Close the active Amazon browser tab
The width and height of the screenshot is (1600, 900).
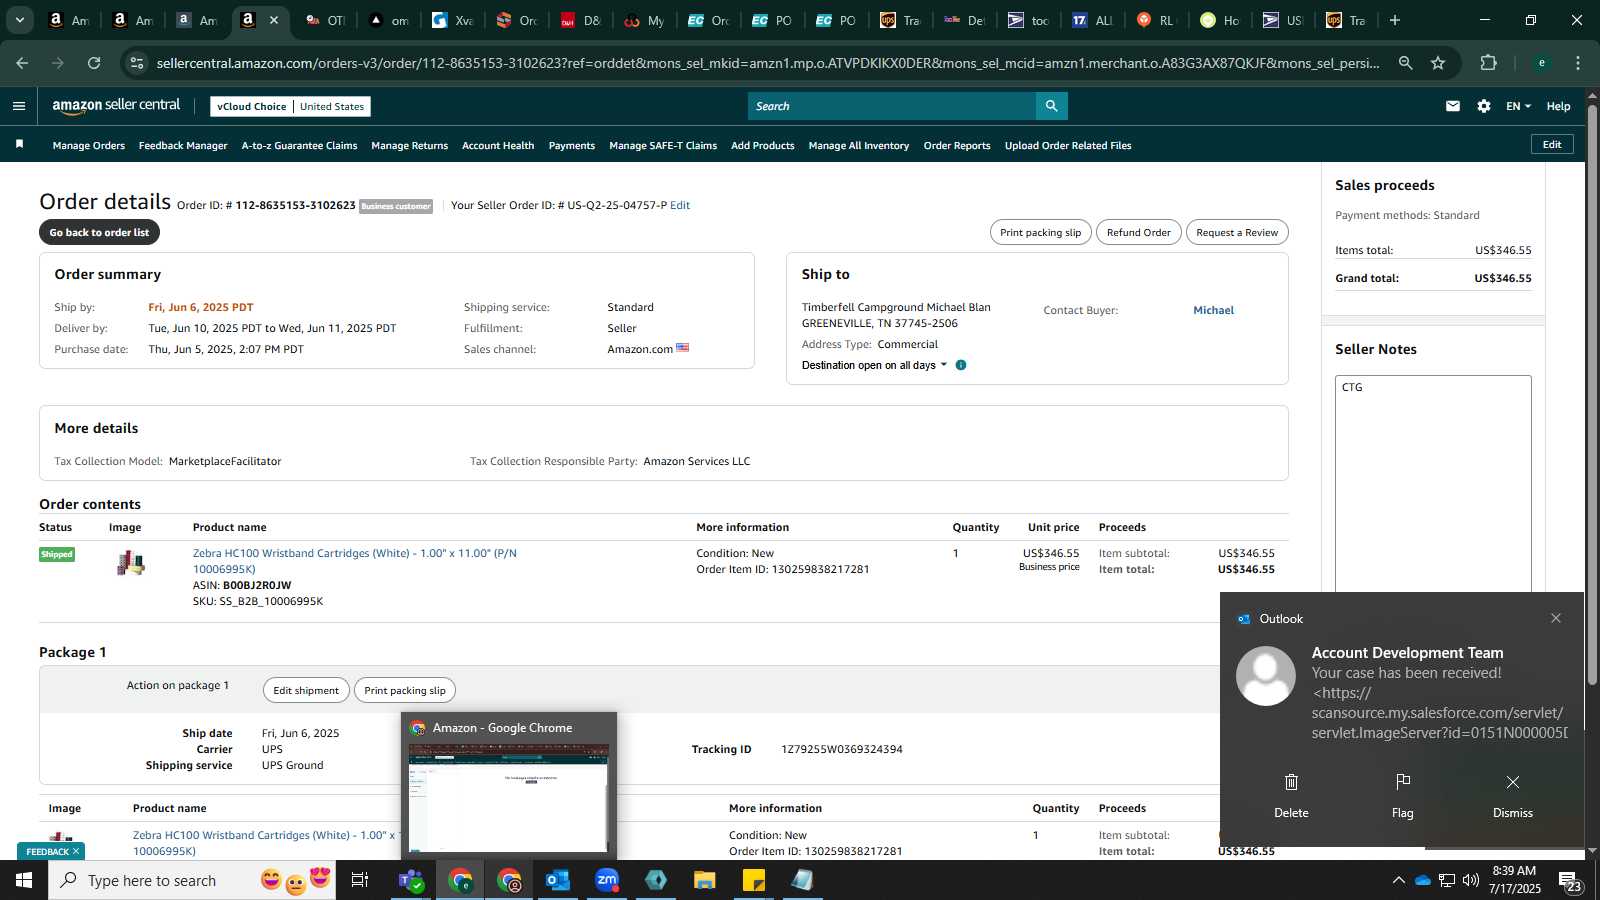coord(274,20)
